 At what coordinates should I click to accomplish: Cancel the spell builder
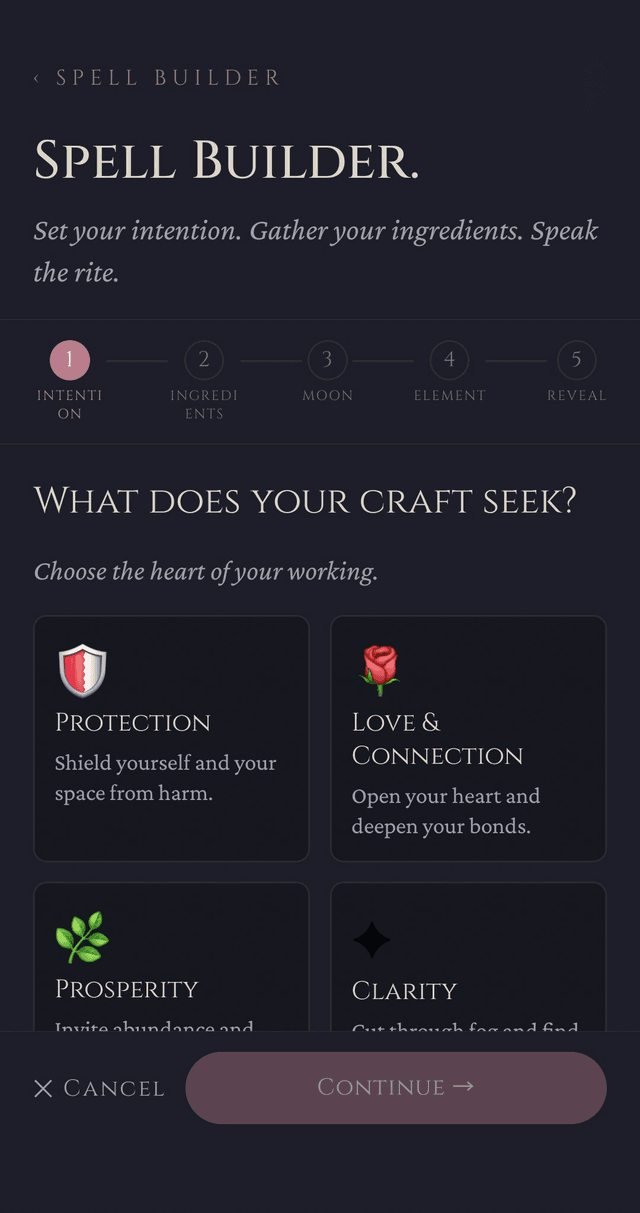point(98,1088)
